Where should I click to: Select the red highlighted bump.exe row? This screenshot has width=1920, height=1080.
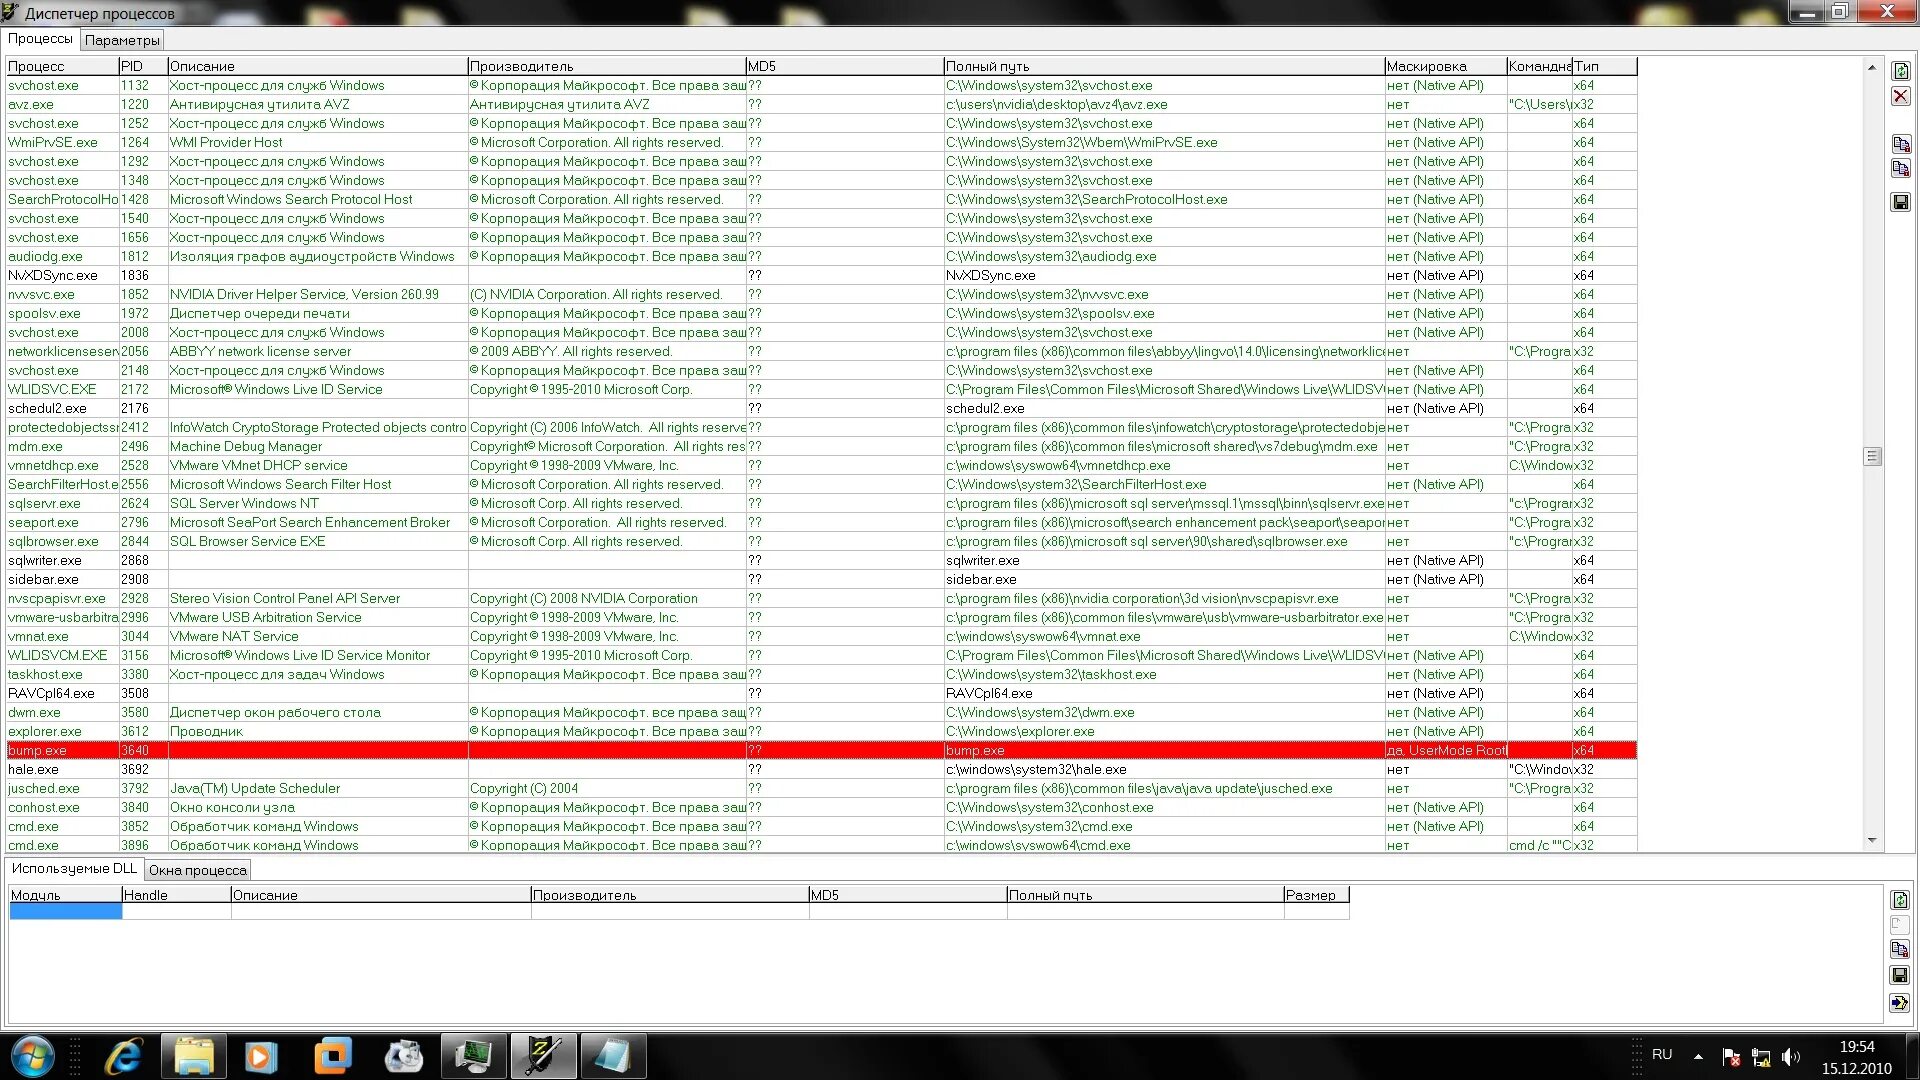821,750
